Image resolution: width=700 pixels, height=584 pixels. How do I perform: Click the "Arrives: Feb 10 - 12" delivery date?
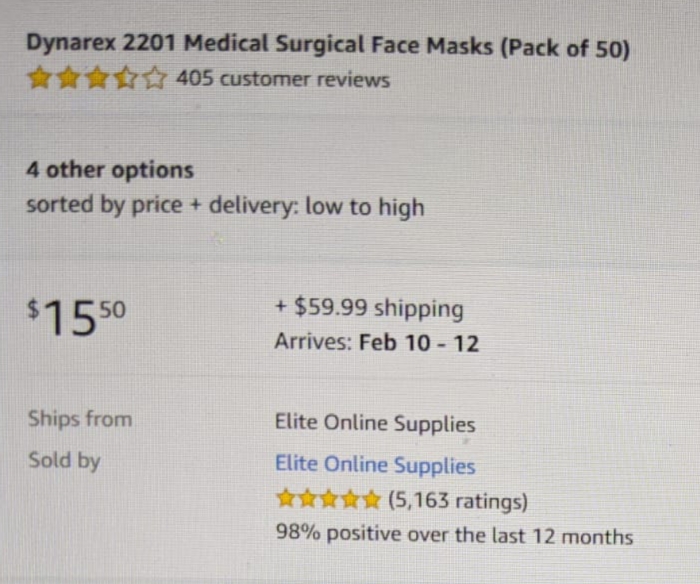point(377,343)
